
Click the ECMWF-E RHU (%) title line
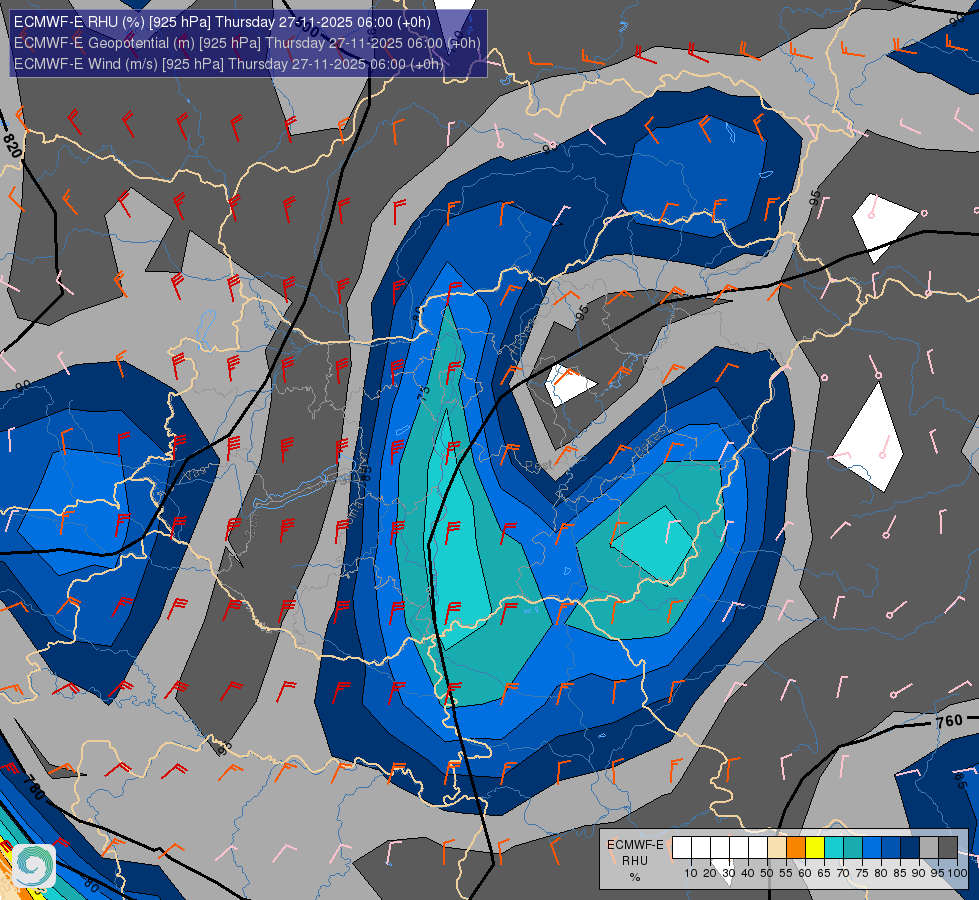[x=222, y=22]
